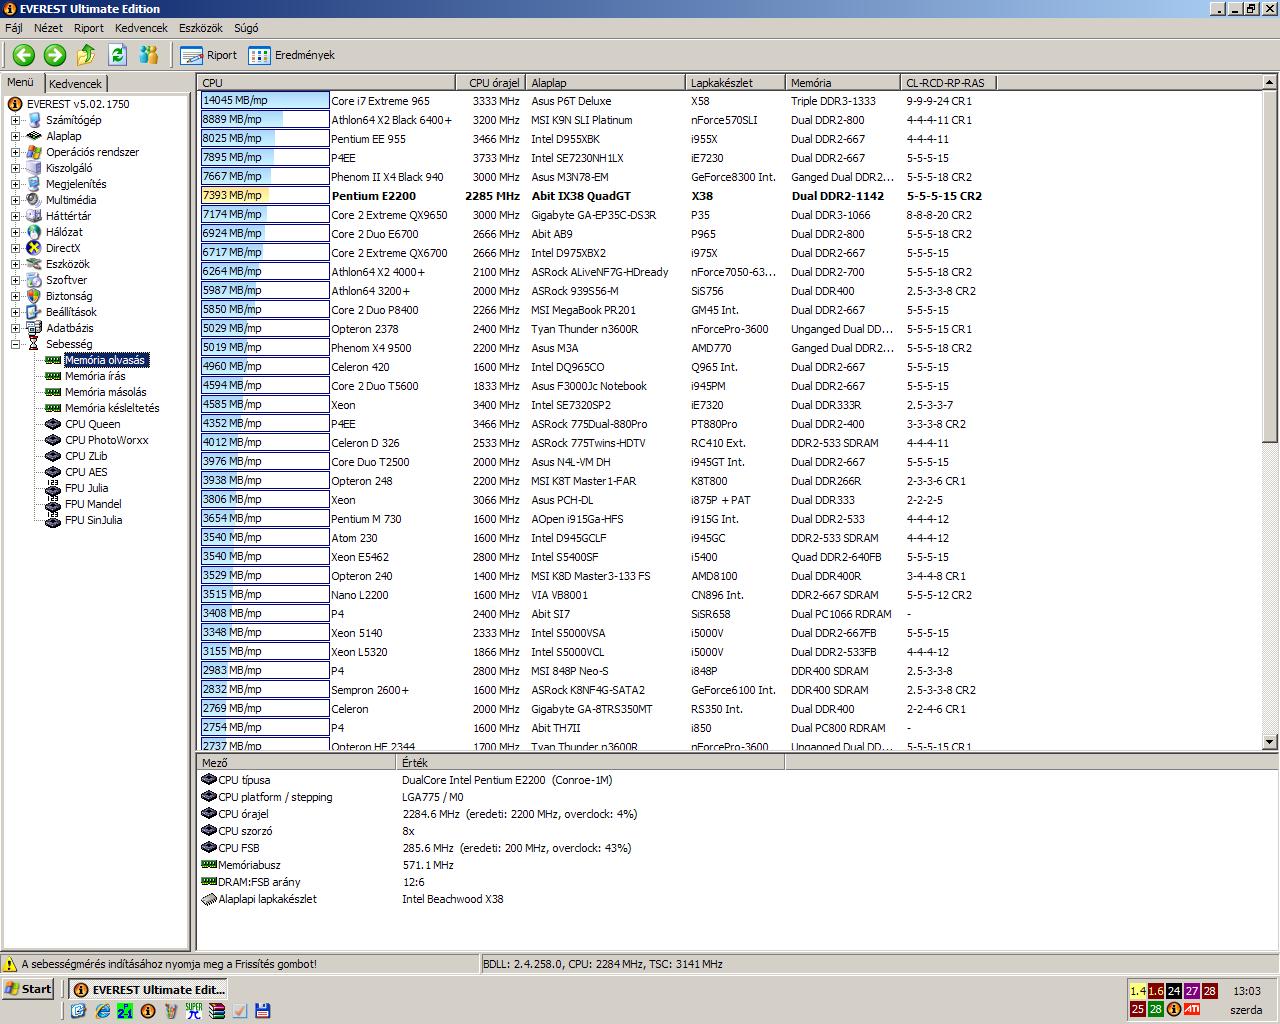Open the Nézet menu
The width and height of the screenshot is (1280, 1024).
48,28
